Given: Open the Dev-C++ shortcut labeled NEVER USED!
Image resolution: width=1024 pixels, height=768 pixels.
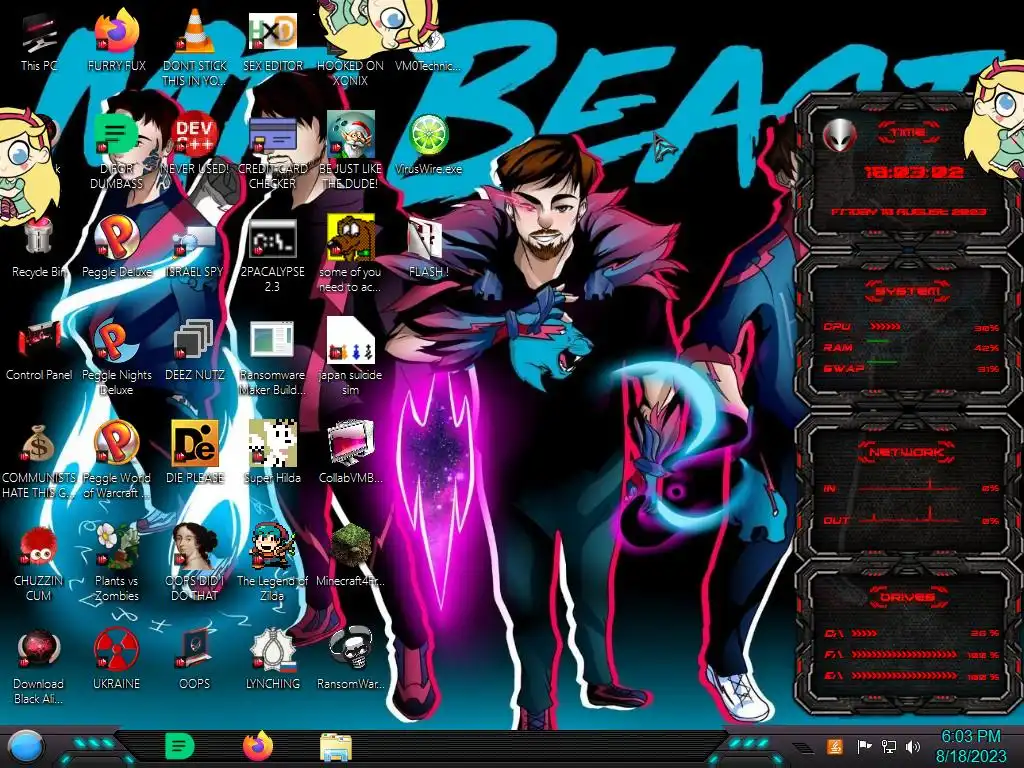Looking at the screenshot, I should tap(195, 144).
